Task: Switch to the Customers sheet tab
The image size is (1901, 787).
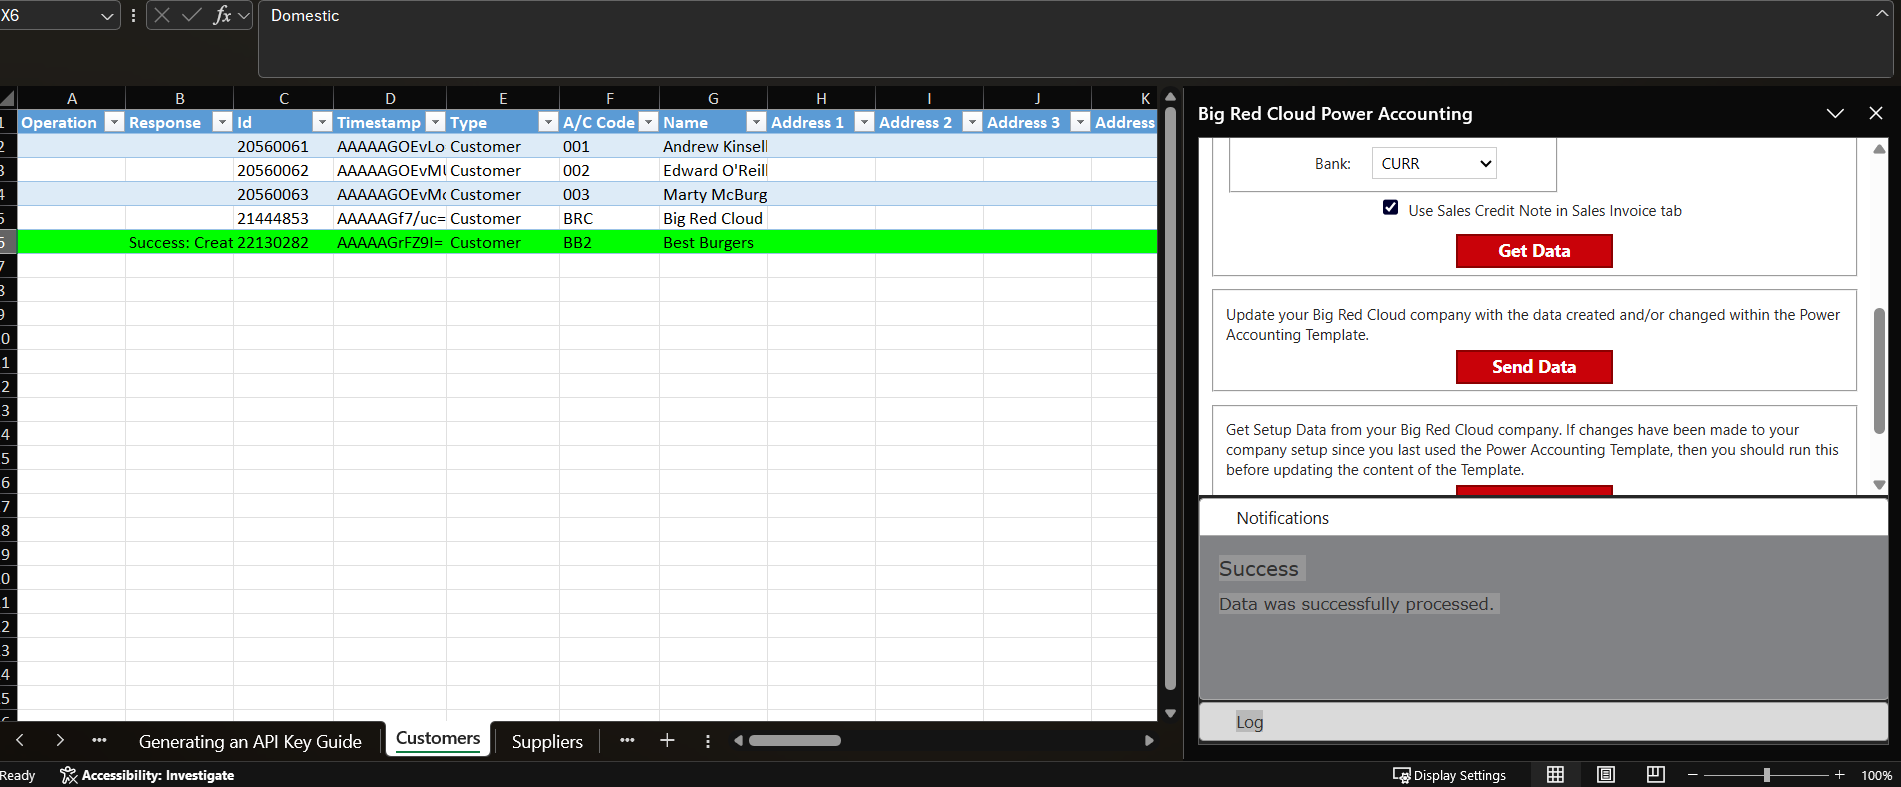Action: (x=438, y=739)
